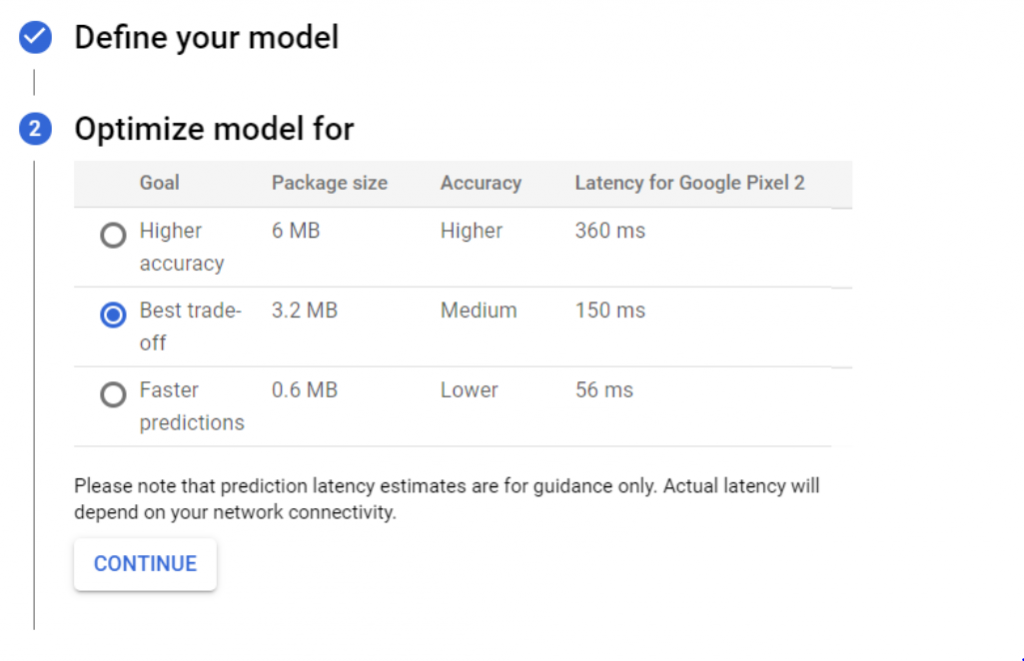Click the 56 ms latency value
1024x661 pixels.
[604, 390]
